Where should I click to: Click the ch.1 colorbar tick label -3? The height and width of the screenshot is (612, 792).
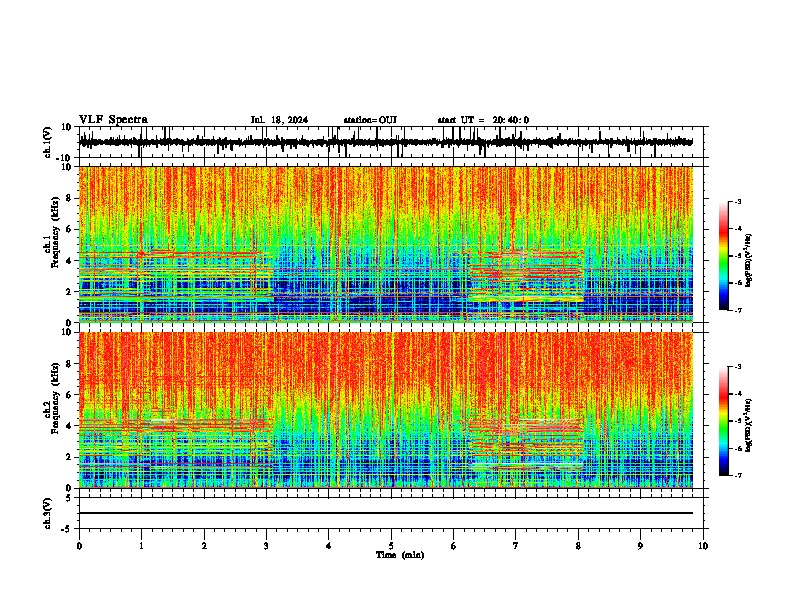737,201
